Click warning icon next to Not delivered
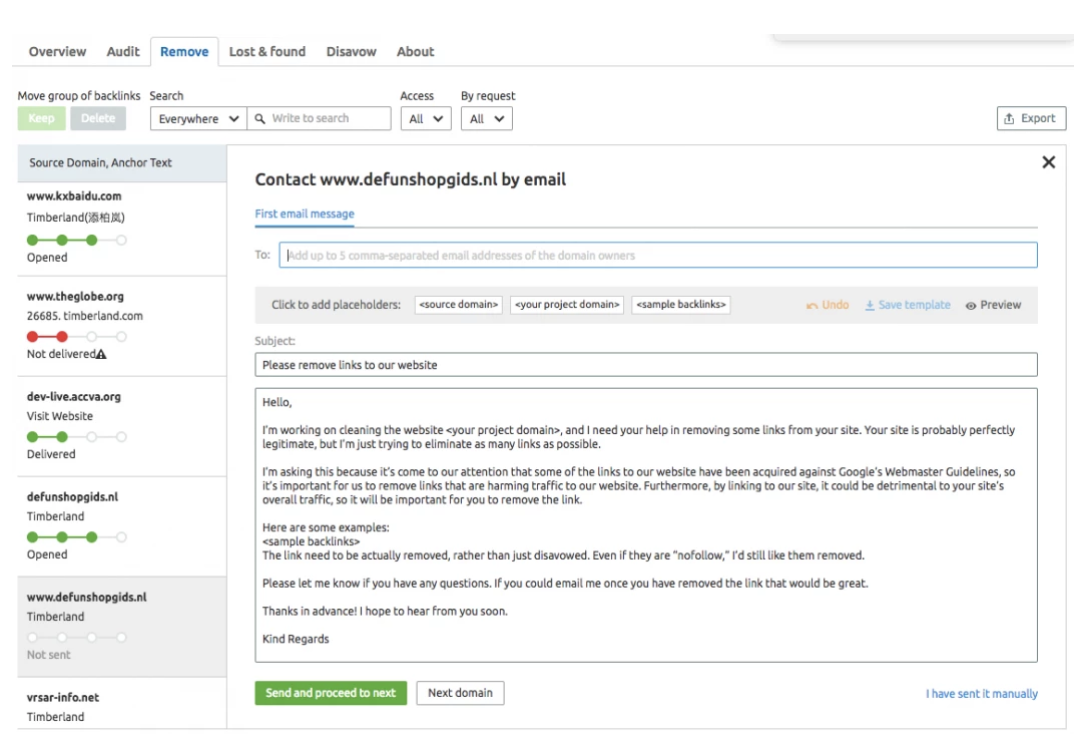 pos(101,354)
